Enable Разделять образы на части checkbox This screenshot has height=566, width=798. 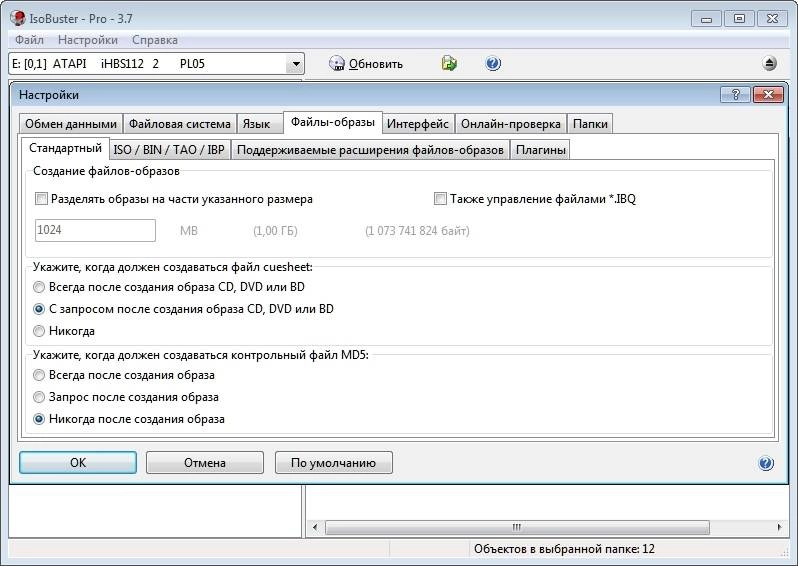click(41, 199)
